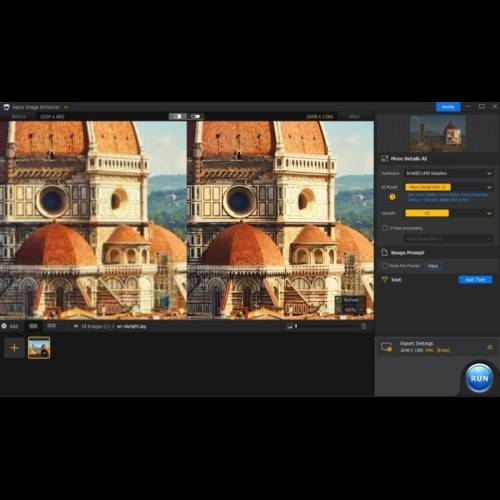Switch to the filmstrip view icon
500x500 pixels.
pos(51,326)
